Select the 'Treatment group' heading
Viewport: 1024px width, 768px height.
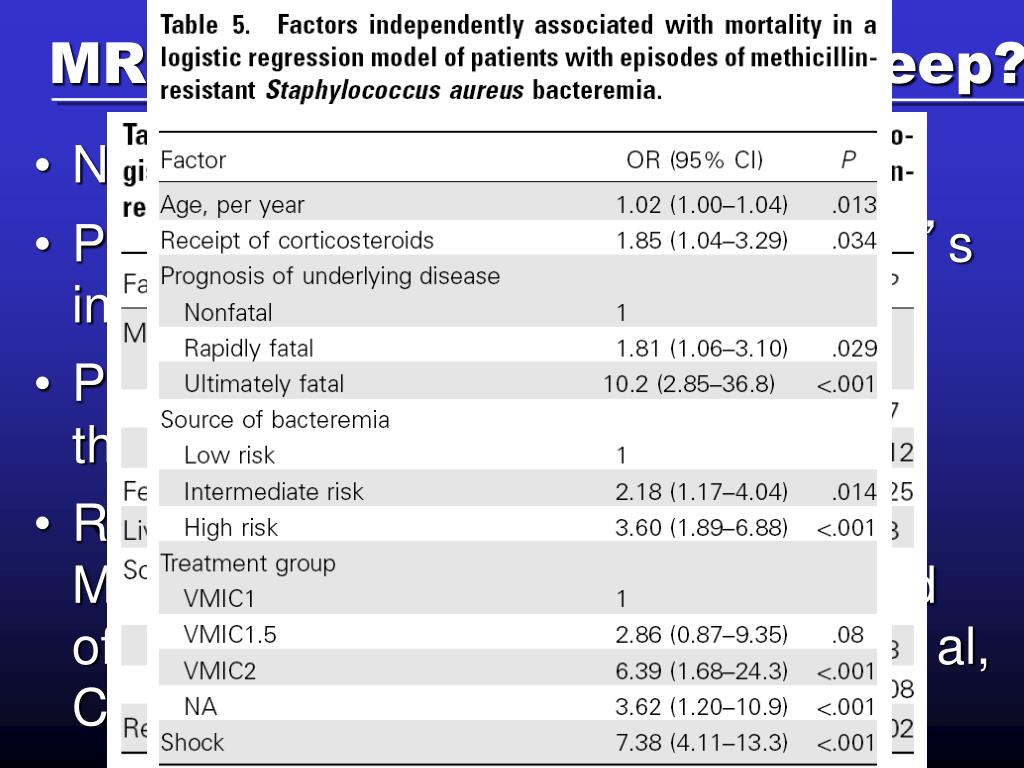(x=248, y=564)
